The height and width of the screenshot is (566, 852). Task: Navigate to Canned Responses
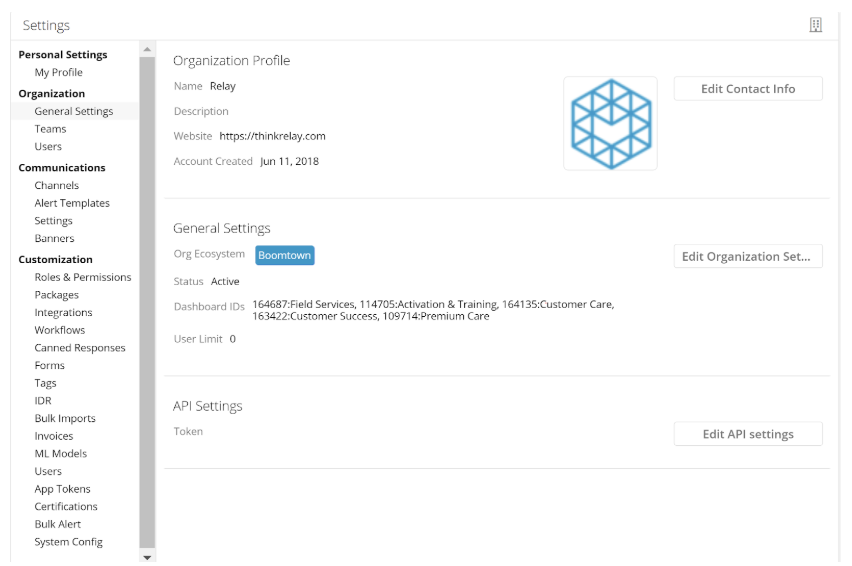click(80, 348)
